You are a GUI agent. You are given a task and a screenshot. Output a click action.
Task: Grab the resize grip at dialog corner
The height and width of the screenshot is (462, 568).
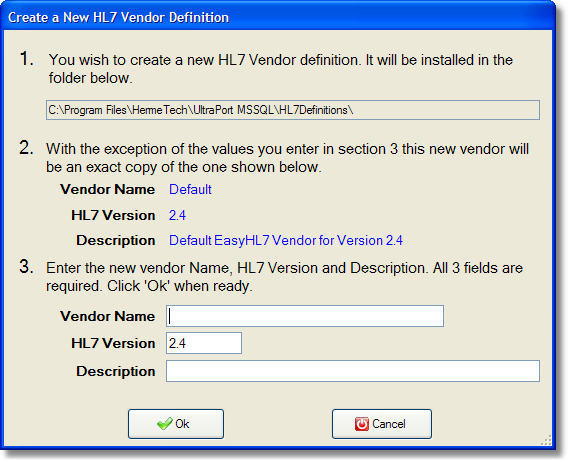pyautogui.click(x=546, y=440)
